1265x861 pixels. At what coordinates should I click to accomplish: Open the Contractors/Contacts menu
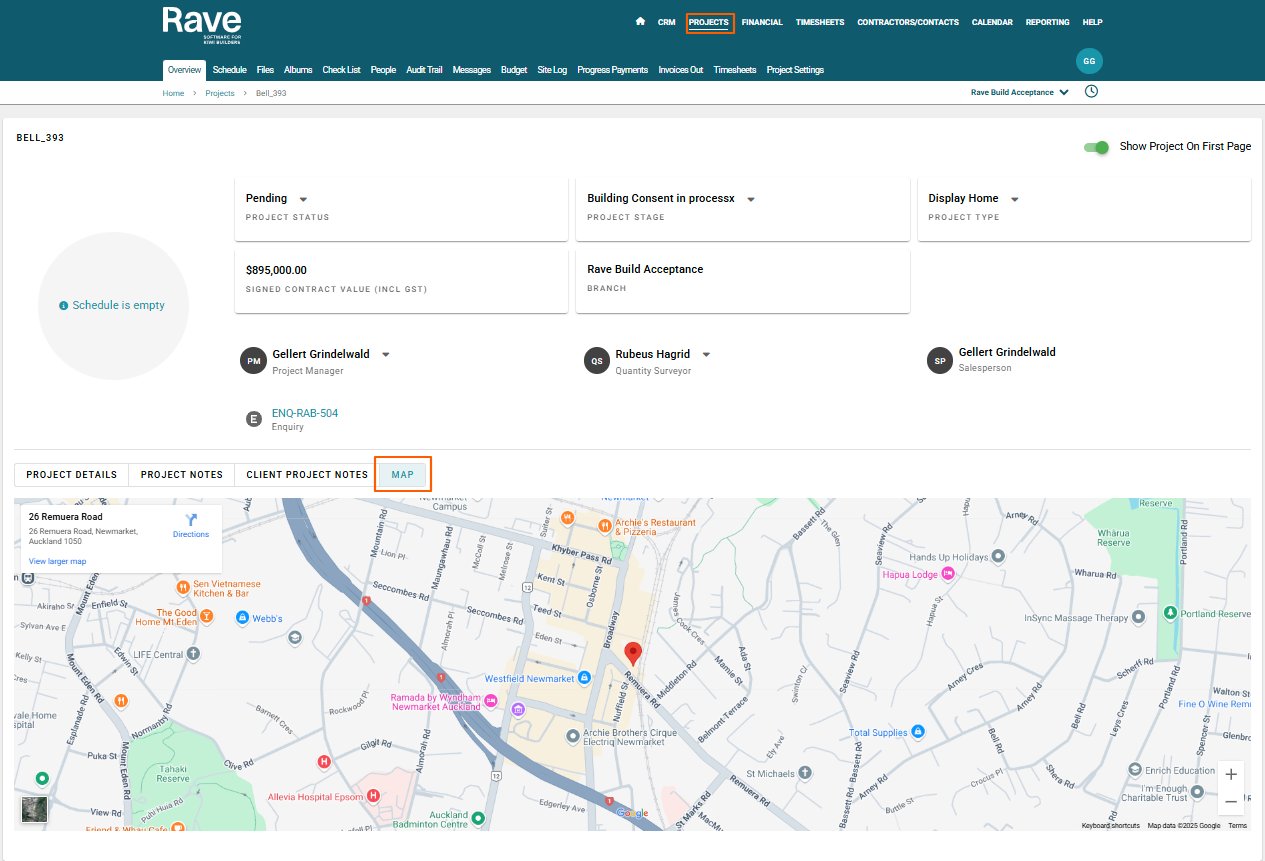coord(908,22)
